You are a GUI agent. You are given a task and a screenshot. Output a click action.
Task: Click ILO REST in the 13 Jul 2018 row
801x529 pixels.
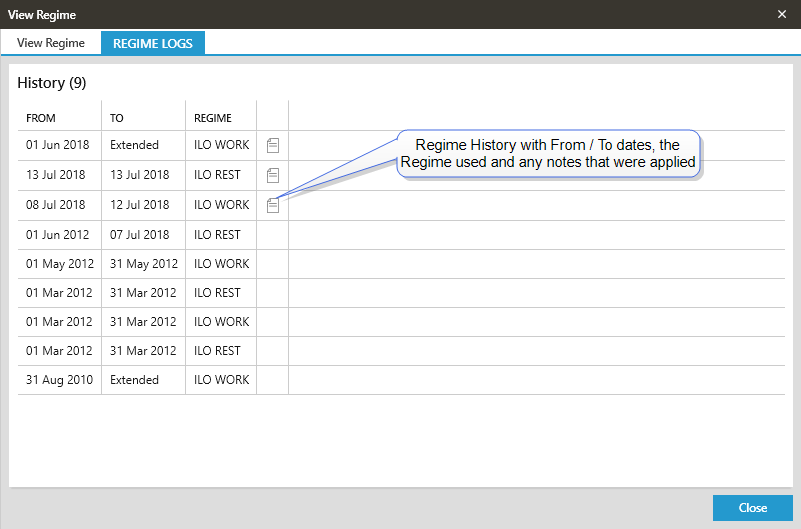217,176
